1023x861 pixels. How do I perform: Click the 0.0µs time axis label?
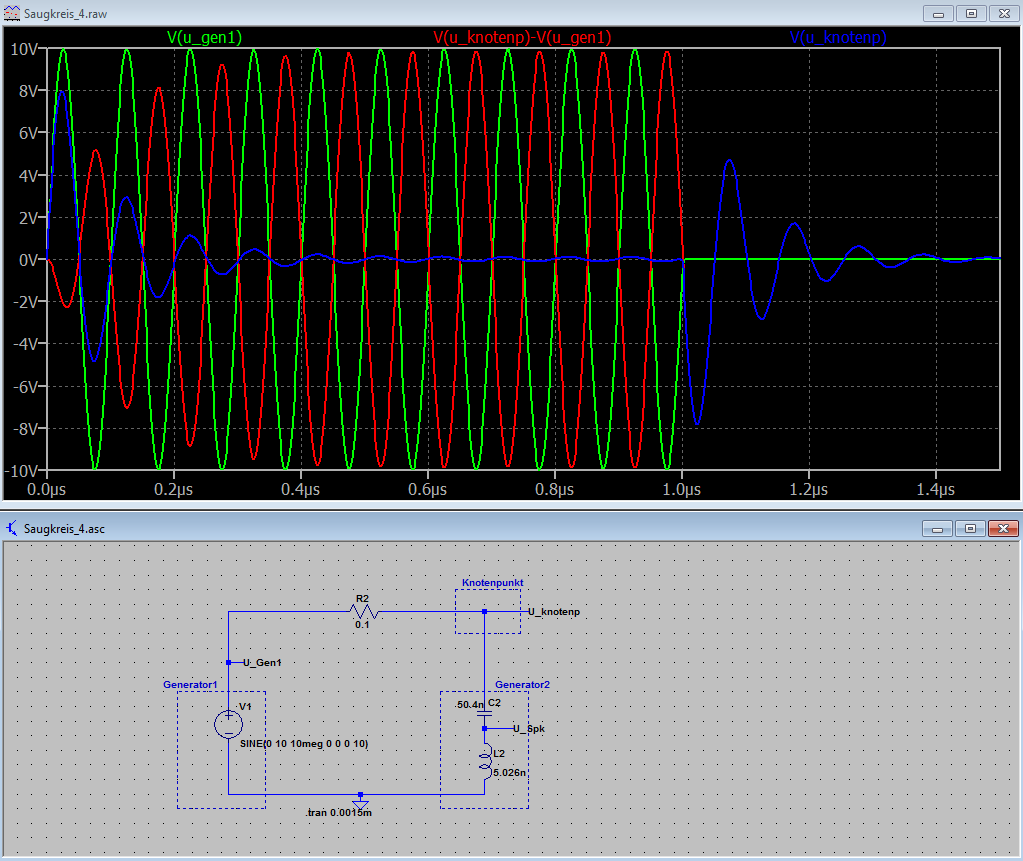(x=46, y=490)
